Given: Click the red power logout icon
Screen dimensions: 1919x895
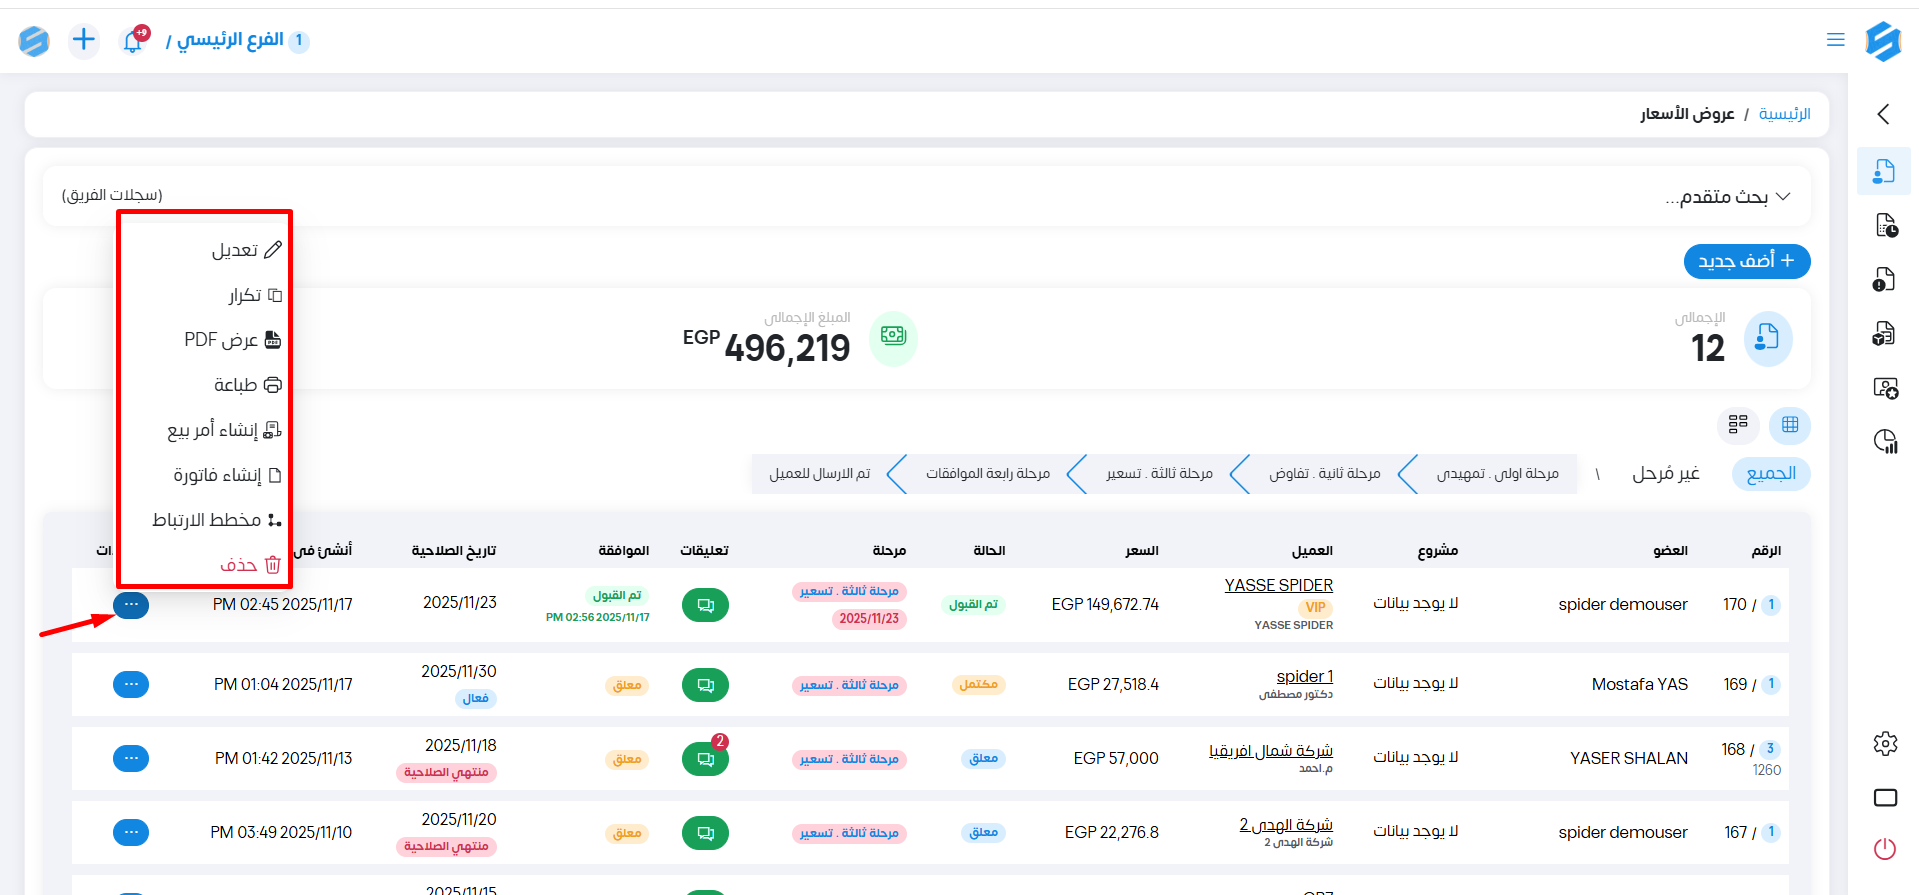Looking at the screenshot, I should (x=1884, y=849).
